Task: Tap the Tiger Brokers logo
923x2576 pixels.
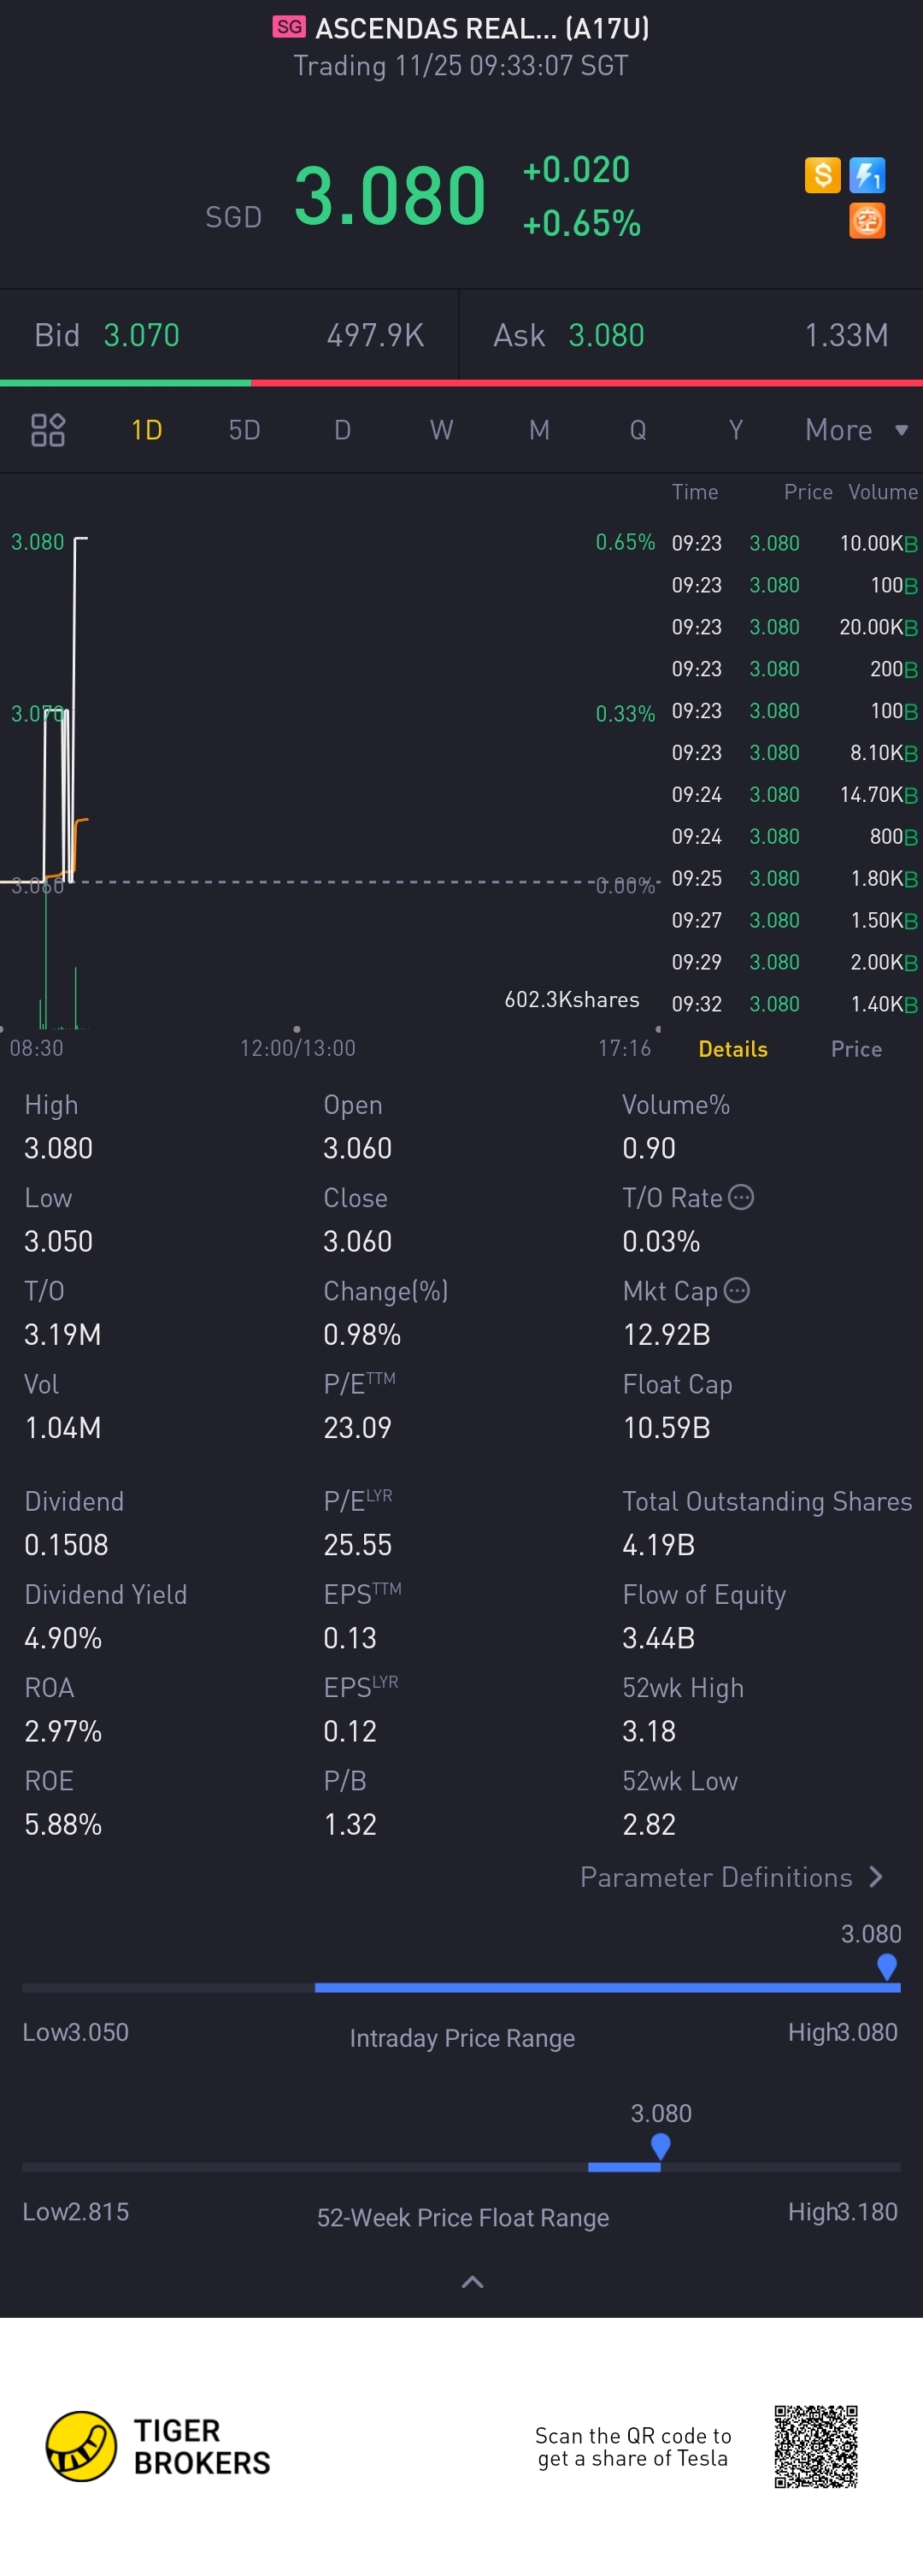Action: pos(158,2446)
